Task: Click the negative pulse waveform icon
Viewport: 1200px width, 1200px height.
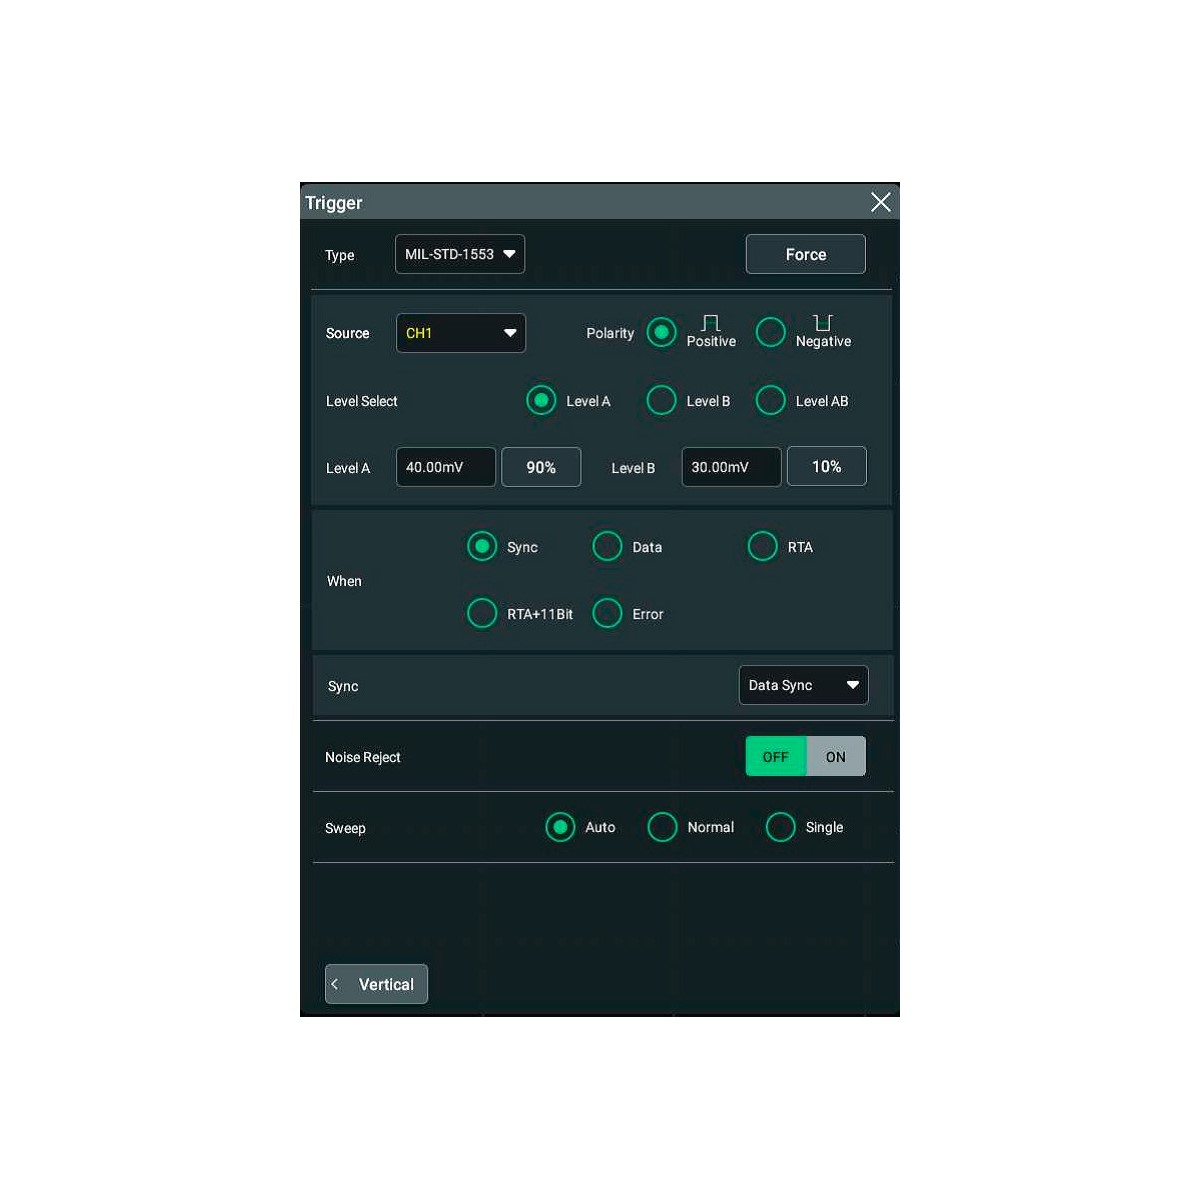Action: pos(822,322)
